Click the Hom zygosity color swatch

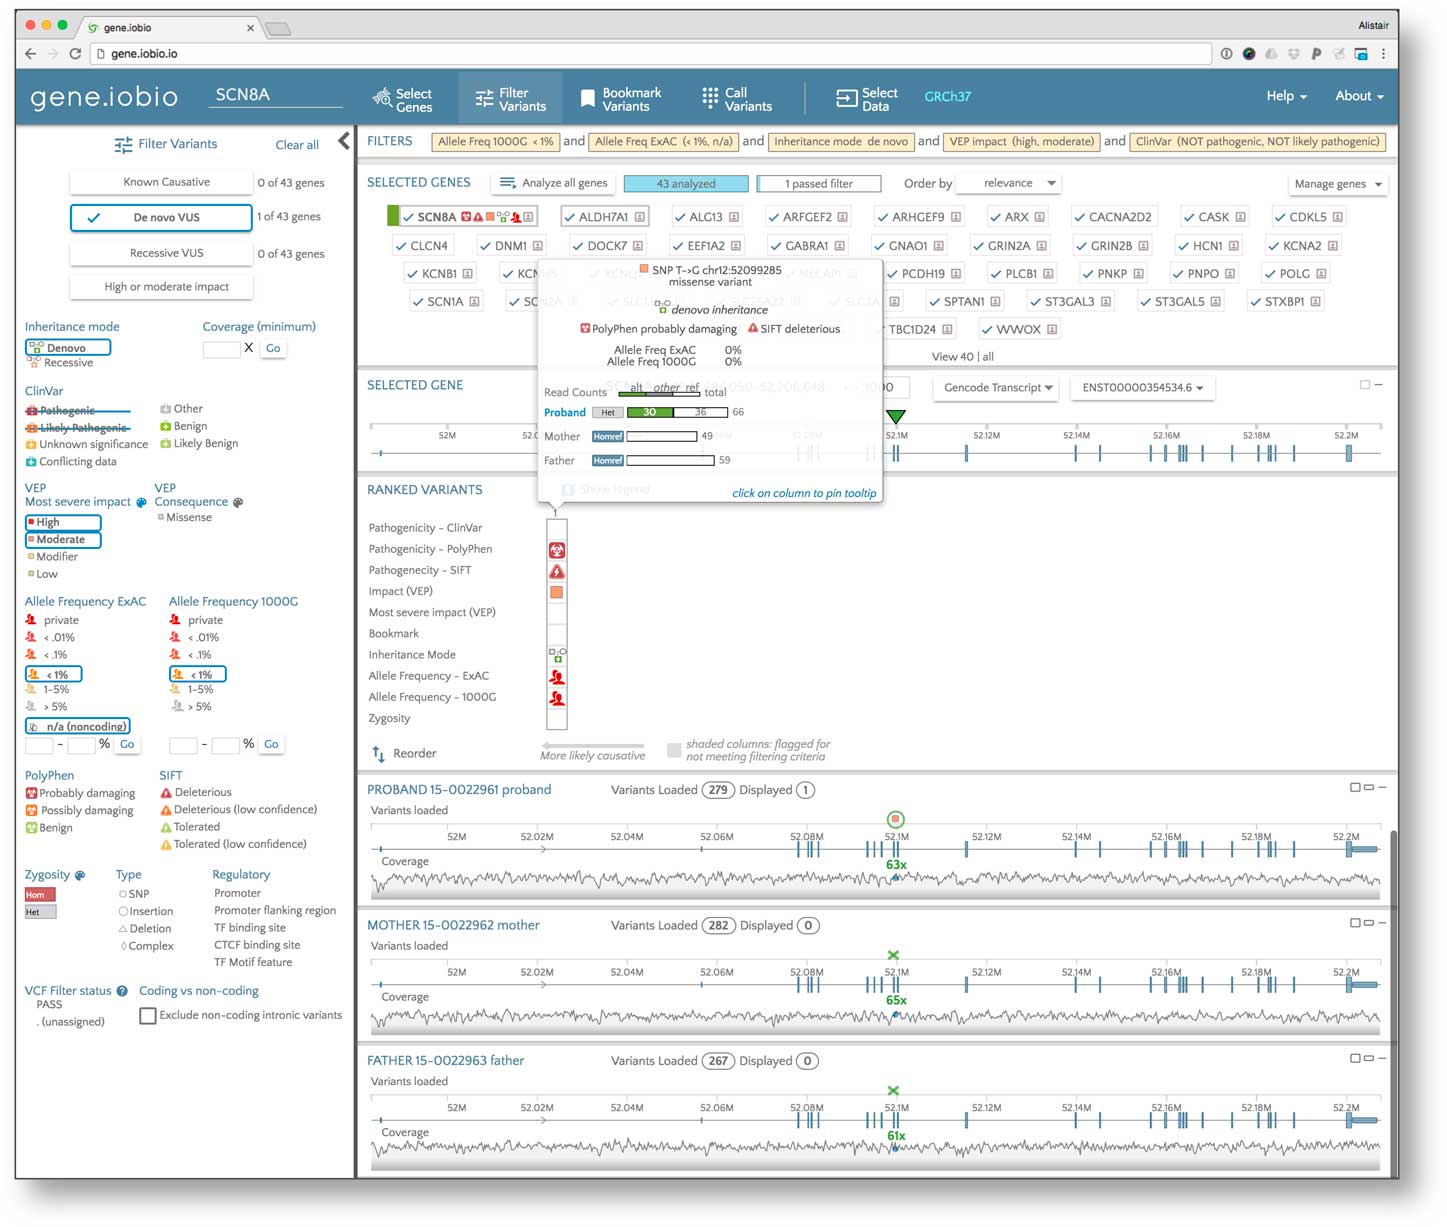40,895
